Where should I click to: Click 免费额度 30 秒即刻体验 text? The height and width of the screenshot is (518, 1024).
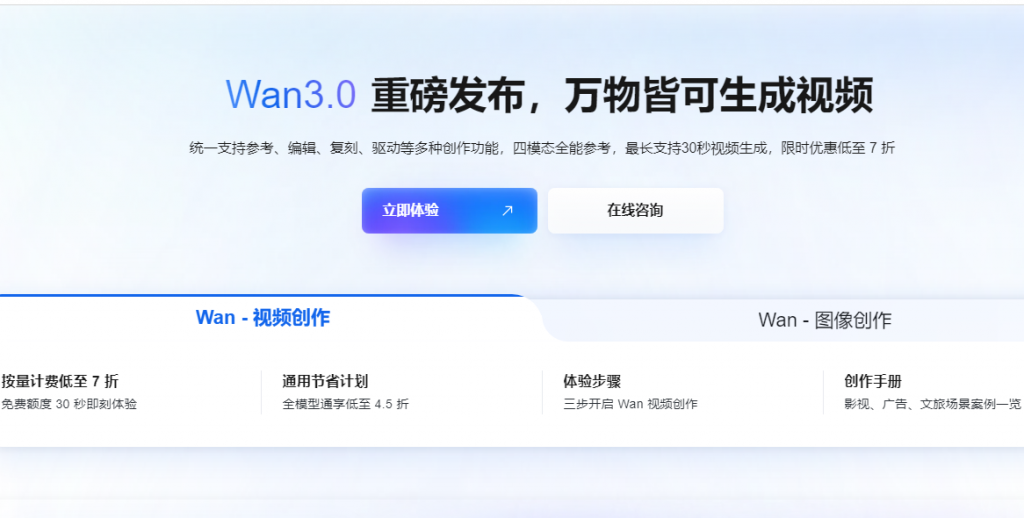point(69,404)
